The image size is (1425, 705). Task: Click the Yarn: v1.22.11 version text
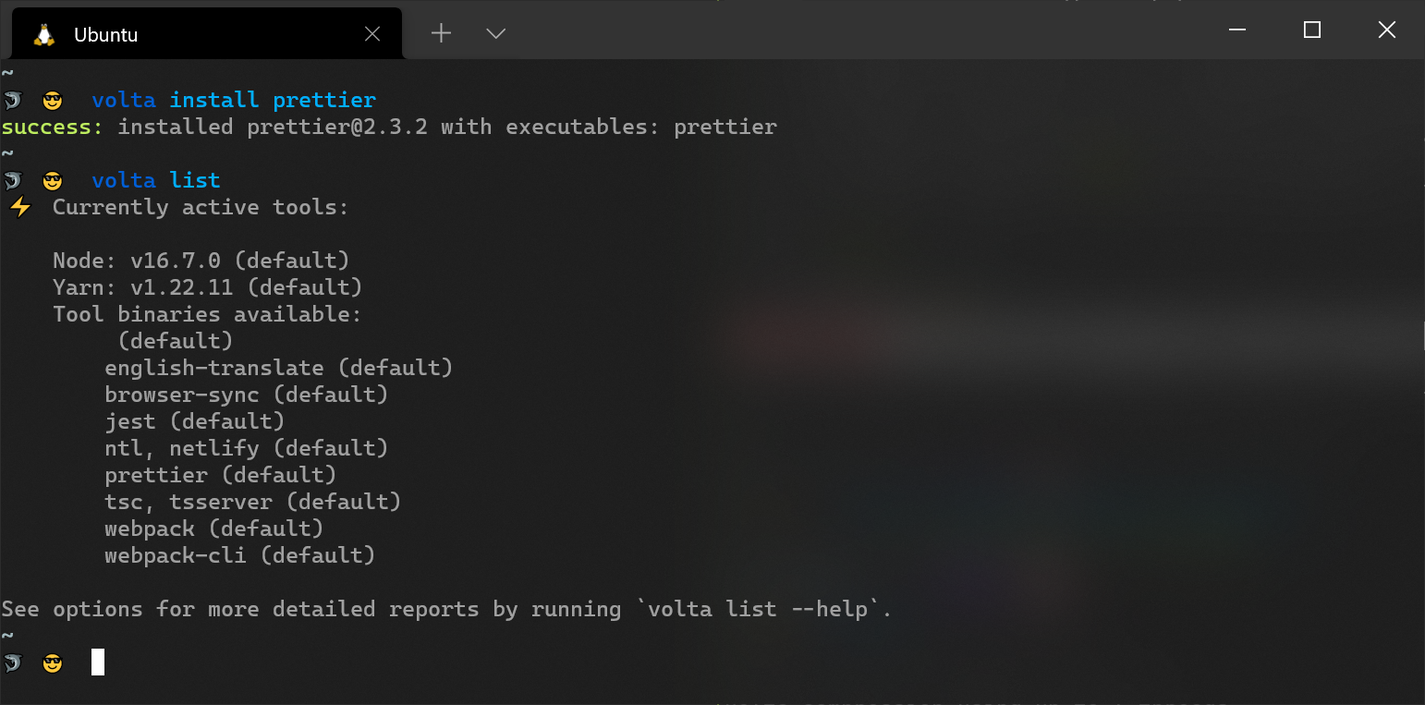pos(207,287)
